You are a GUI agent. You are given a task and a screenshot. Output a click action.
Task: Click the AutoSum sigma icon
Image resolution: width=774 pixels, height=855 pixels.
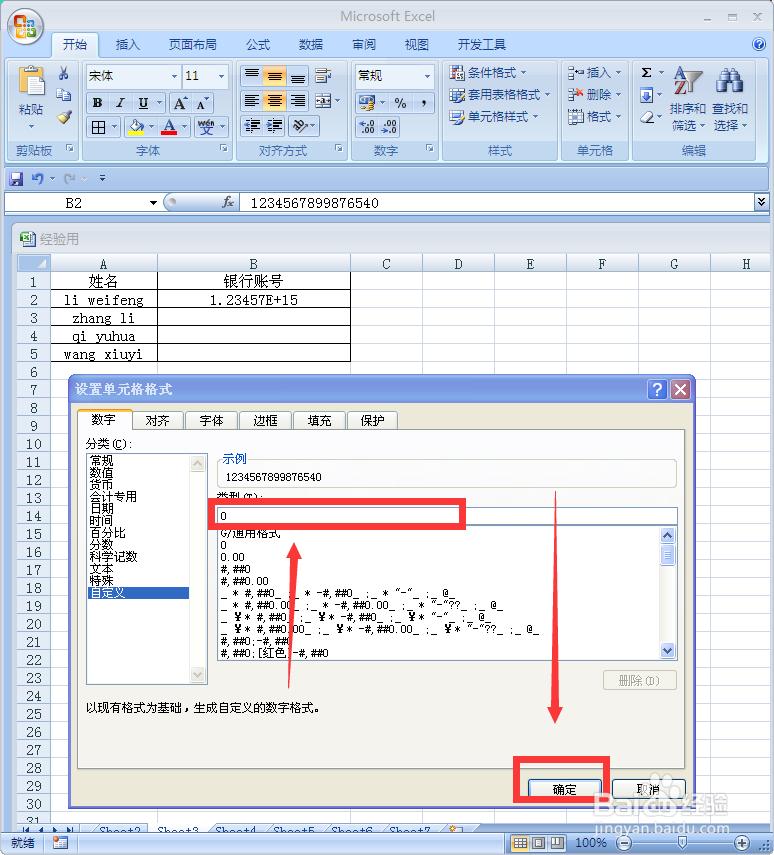pos(646,73)
